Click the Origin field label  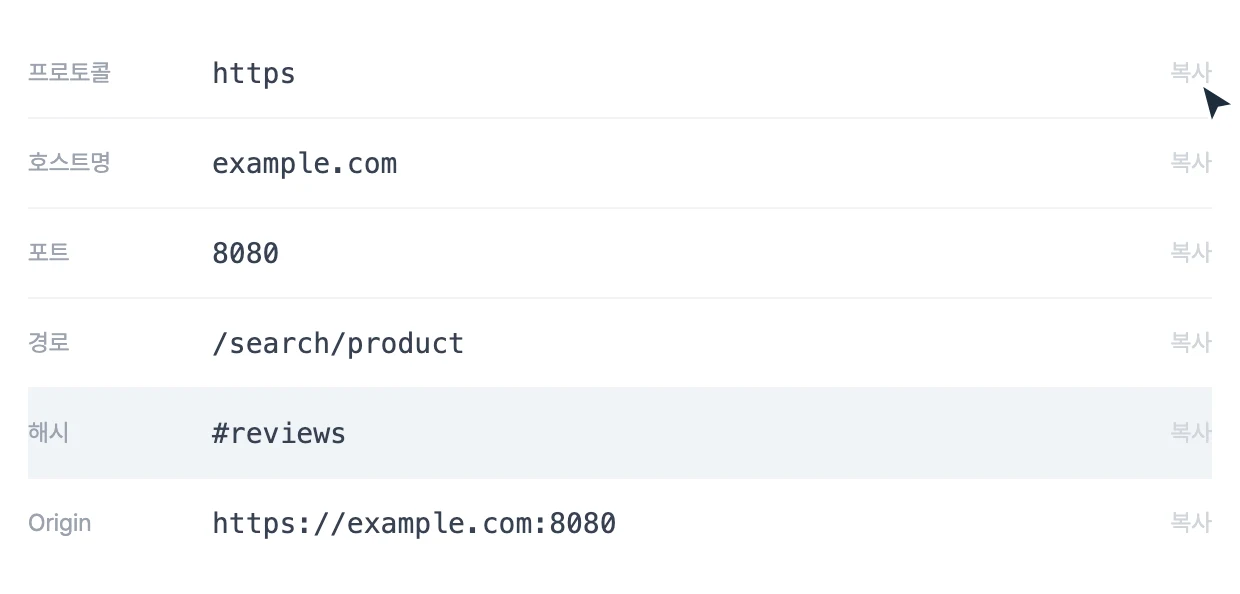pos(60,523)
